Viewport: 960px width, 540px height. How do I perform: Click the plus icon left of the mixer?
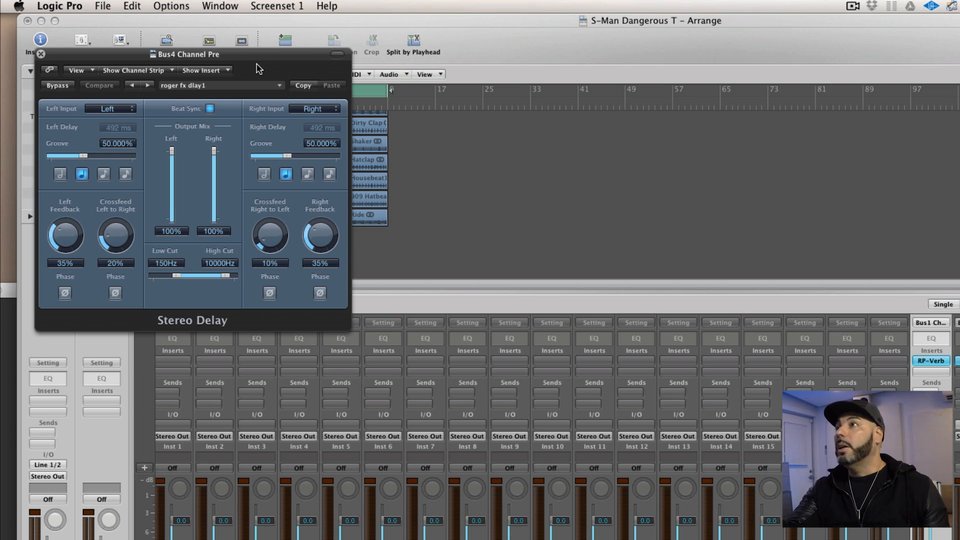[x=144, y=468]
